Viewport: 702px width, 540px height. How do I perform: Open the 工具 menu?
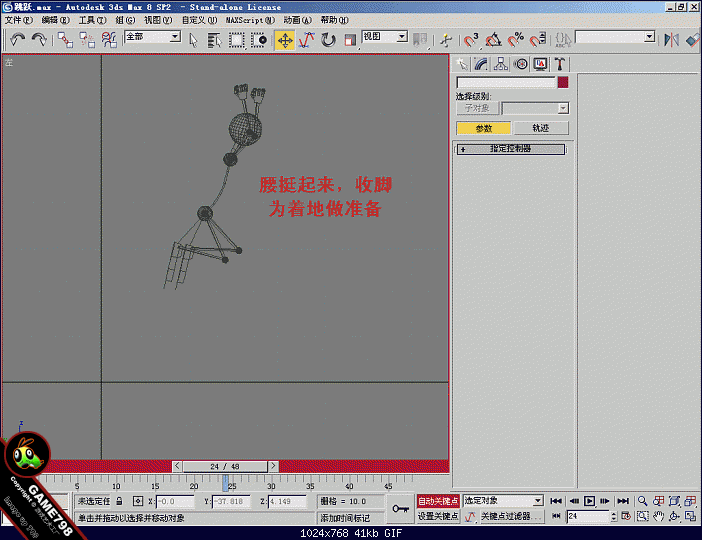coord(92,20)
